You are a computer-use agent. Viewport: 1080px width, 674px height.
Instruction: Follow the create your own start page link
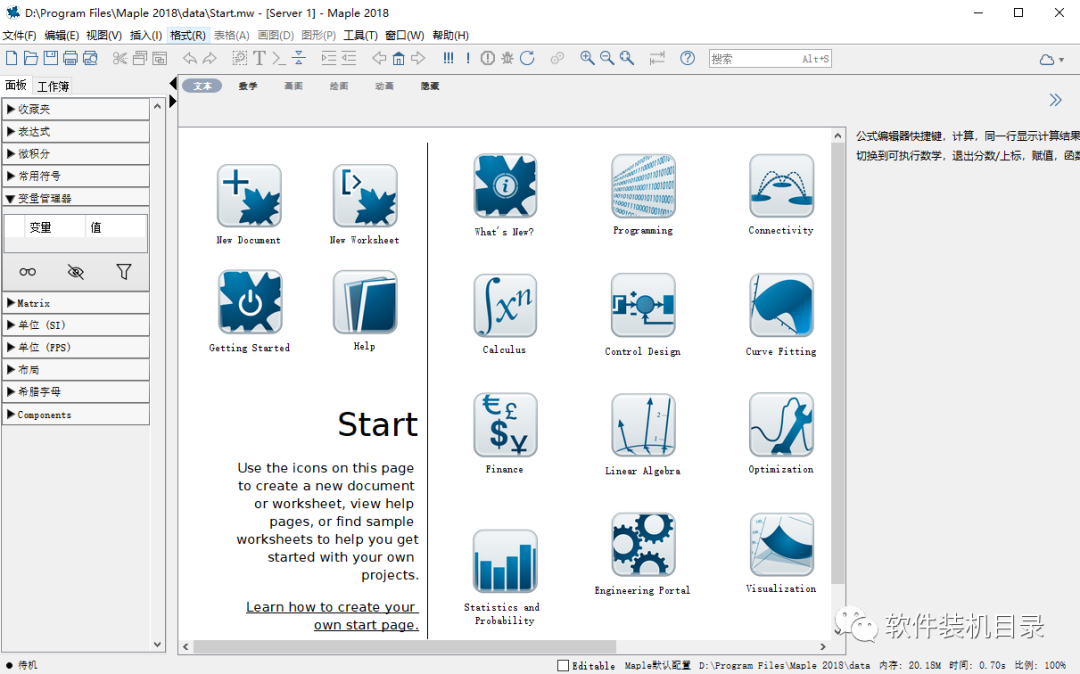tap(332, 615)
